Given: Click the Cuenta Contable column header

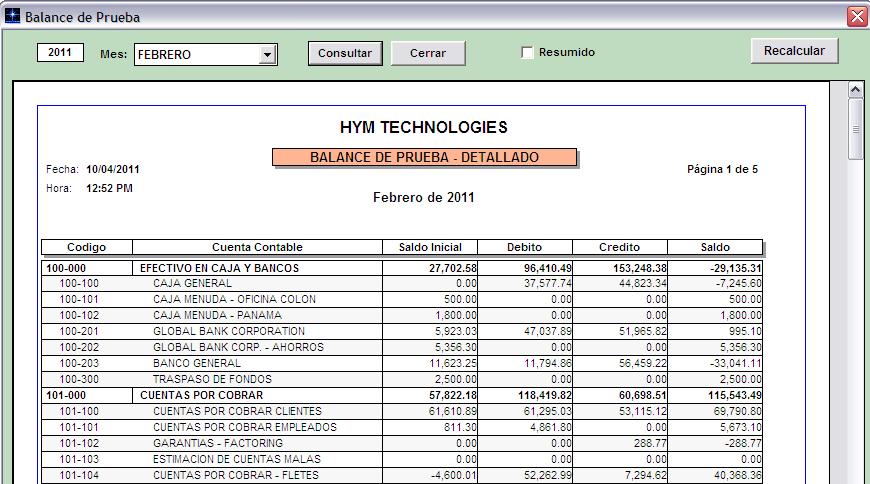Looking at the screenshot, I should (x=257, y=247).
